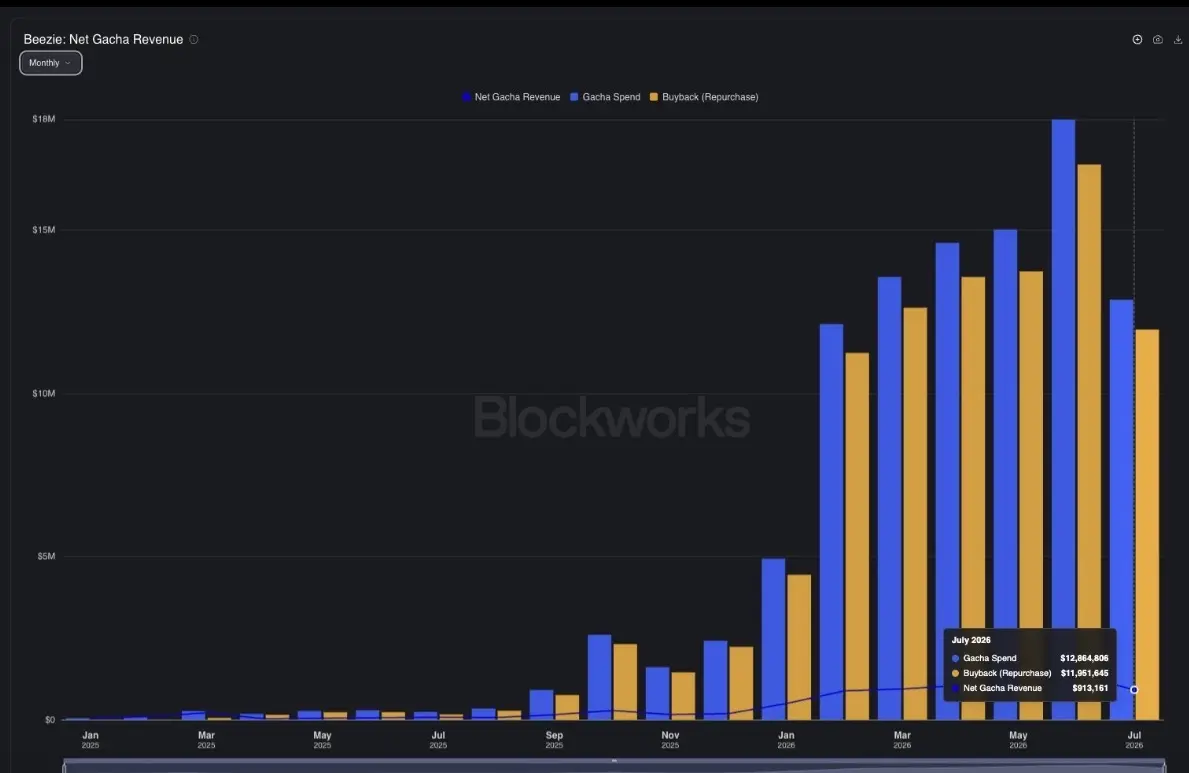Click the 'Mar 2025' x-axis label
1189x773 pixels.
[206, 740]
